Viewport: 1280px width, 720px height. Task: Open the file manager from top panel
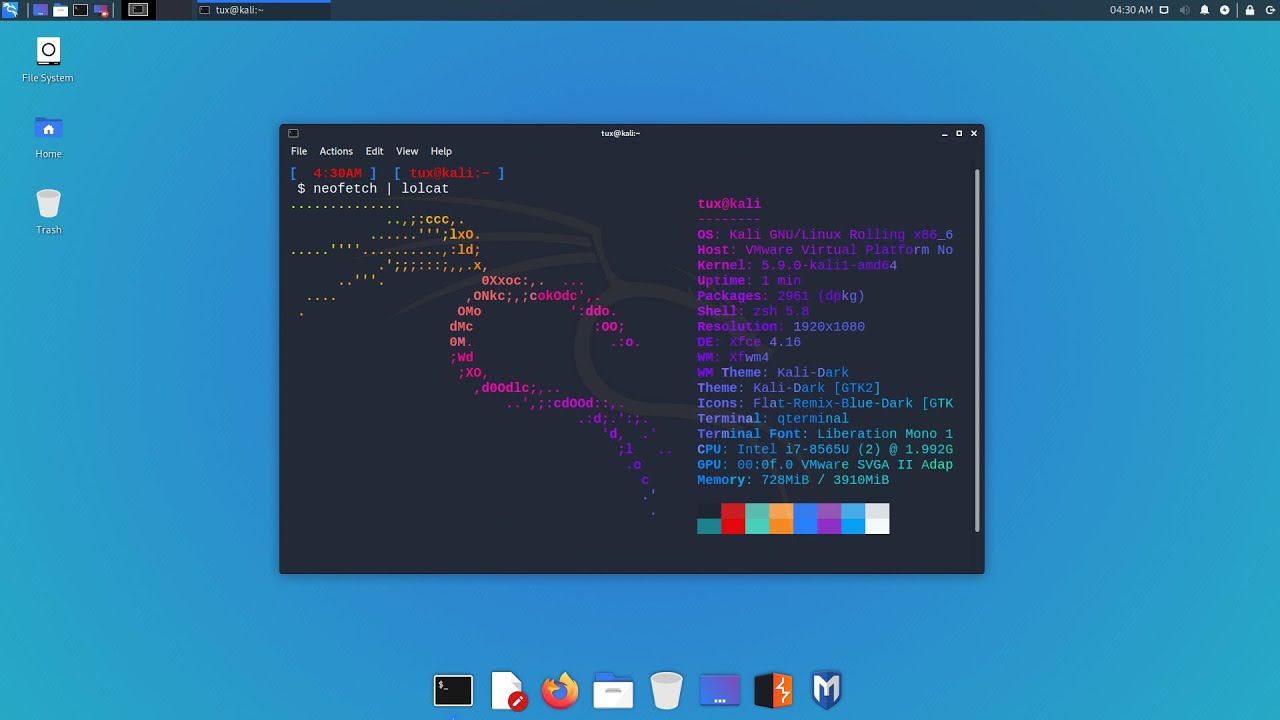pyautogui.click(x=60, y=10)
